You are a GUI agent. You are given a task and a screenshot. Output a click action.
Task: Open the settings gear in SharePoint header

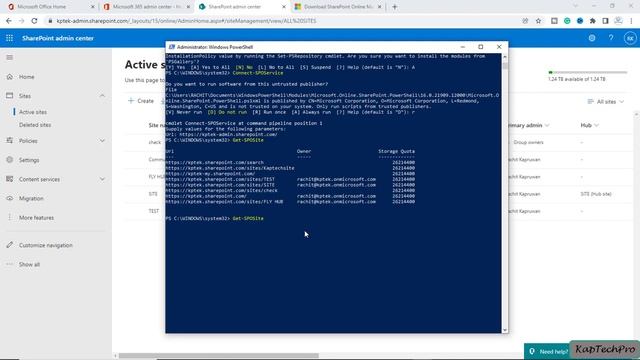[592, 38]
